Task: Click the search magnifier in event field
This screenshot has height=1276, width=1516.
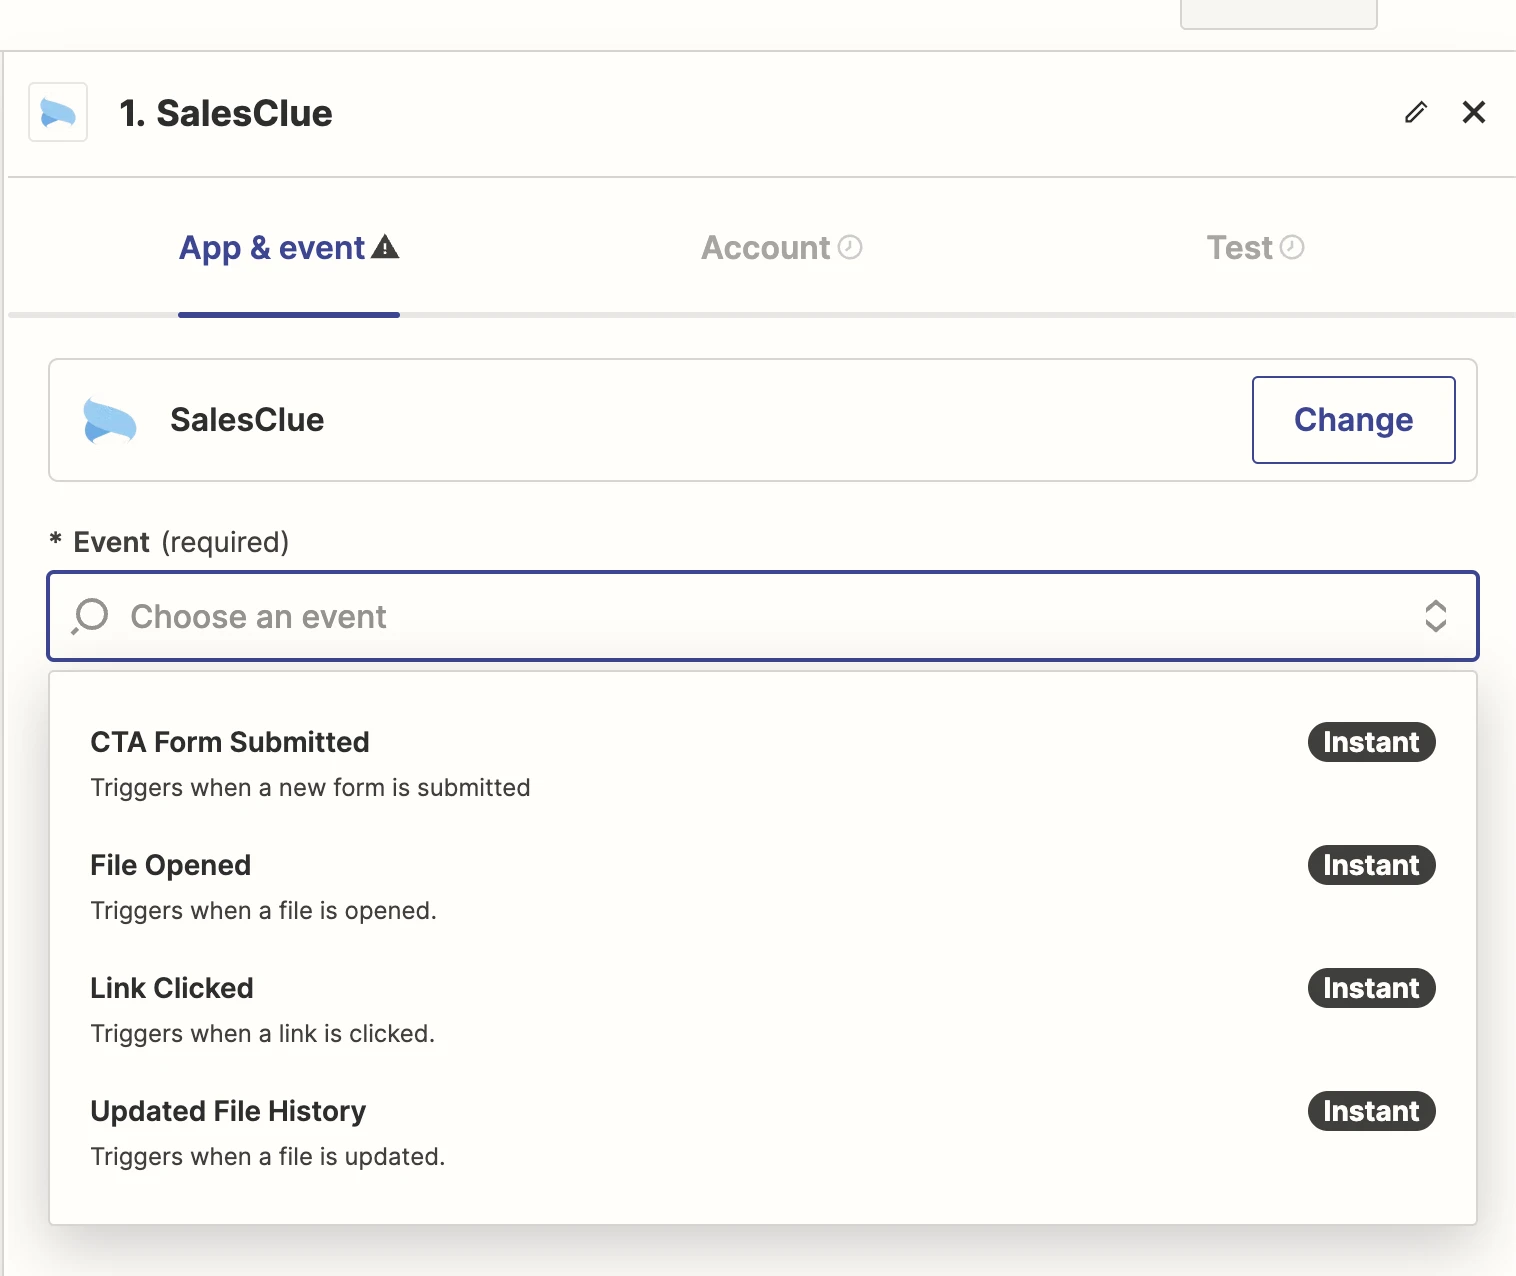Action: [90, 616]
